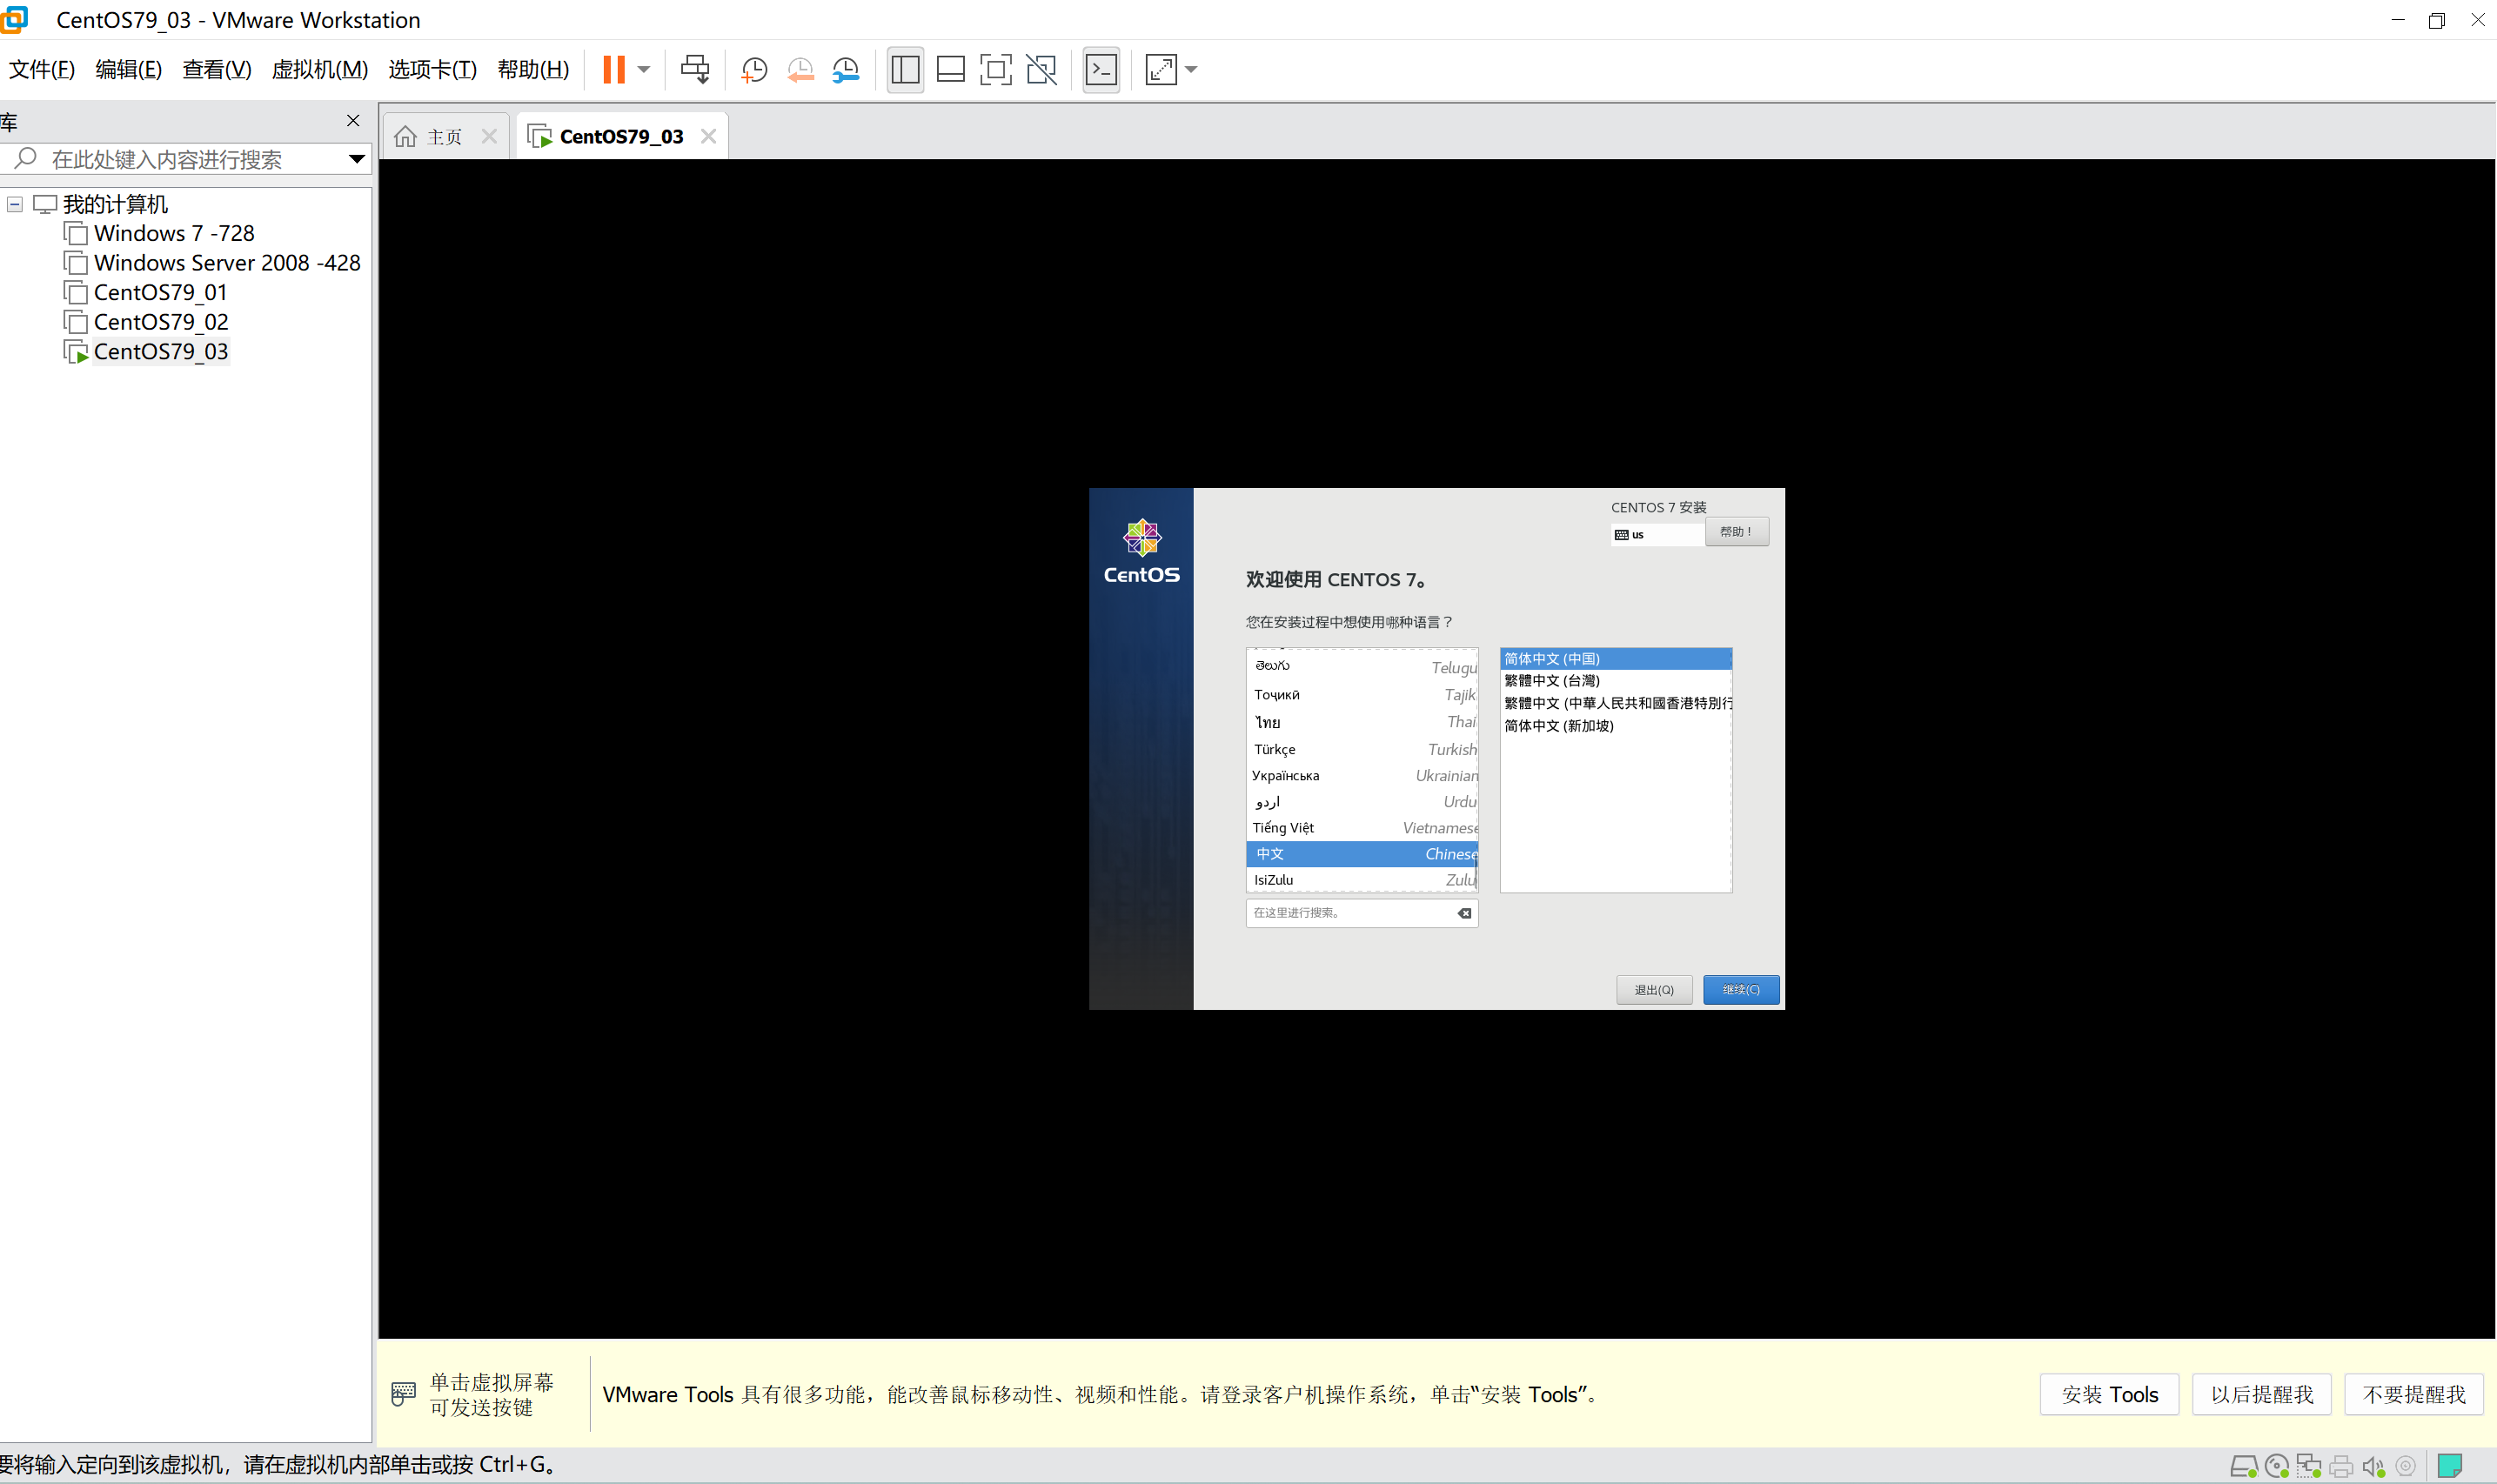Select CentOS79_02 in the library
Image resolution: width=2497 pixels, height=1484 pixels.
[160, 322]
